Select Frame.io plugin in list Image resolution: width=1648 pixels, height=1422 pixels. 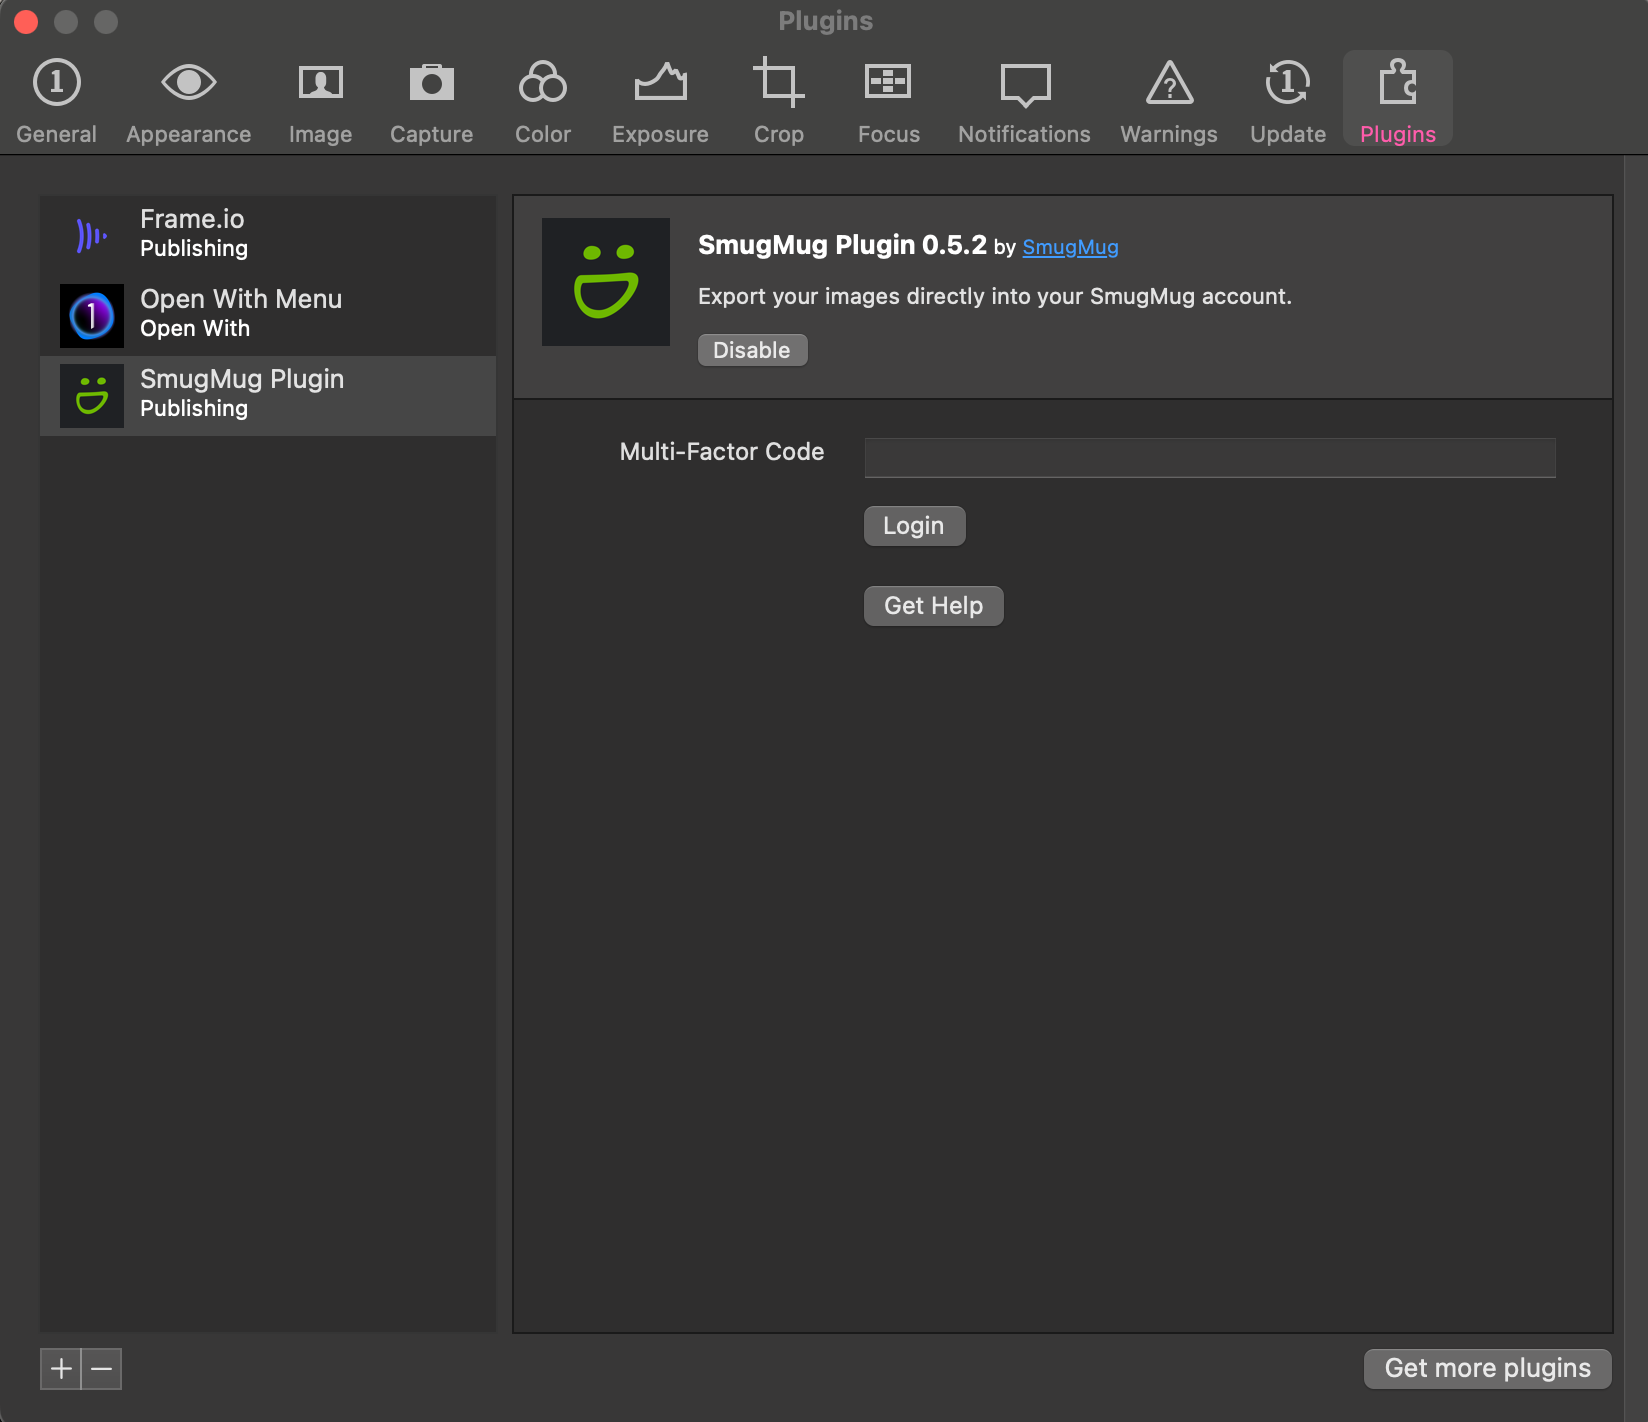[x=267, y=235]
